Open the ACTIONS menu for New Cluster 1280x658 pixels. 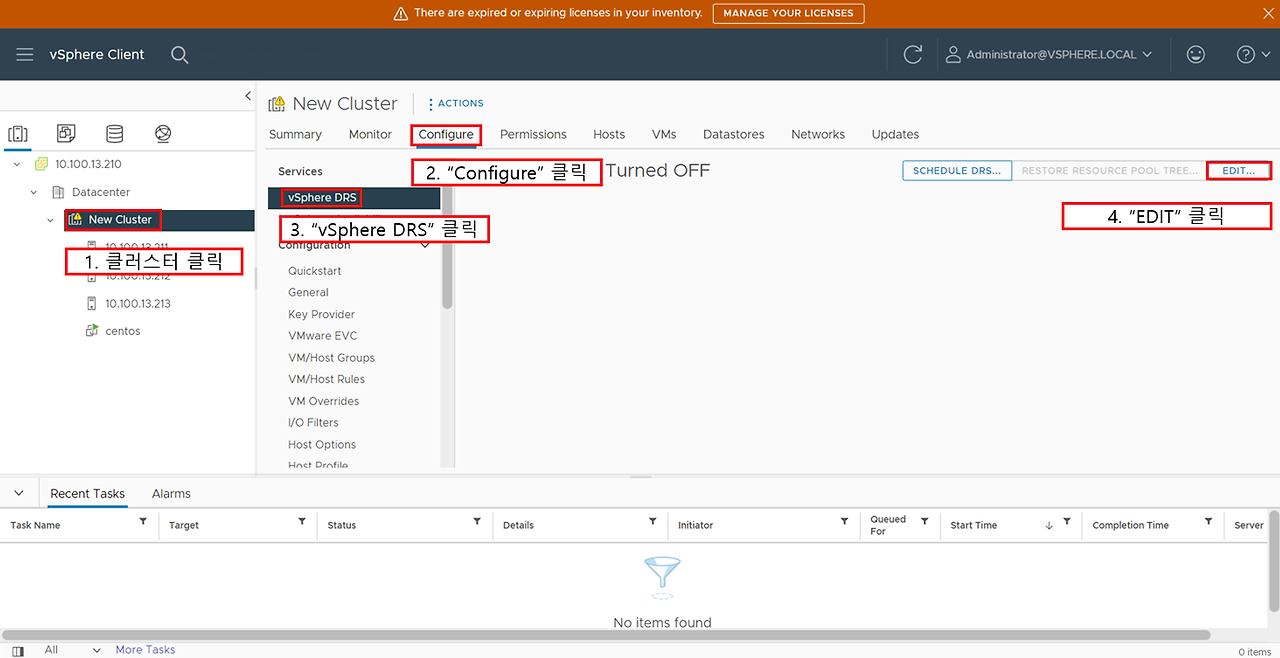click(456, 103)
